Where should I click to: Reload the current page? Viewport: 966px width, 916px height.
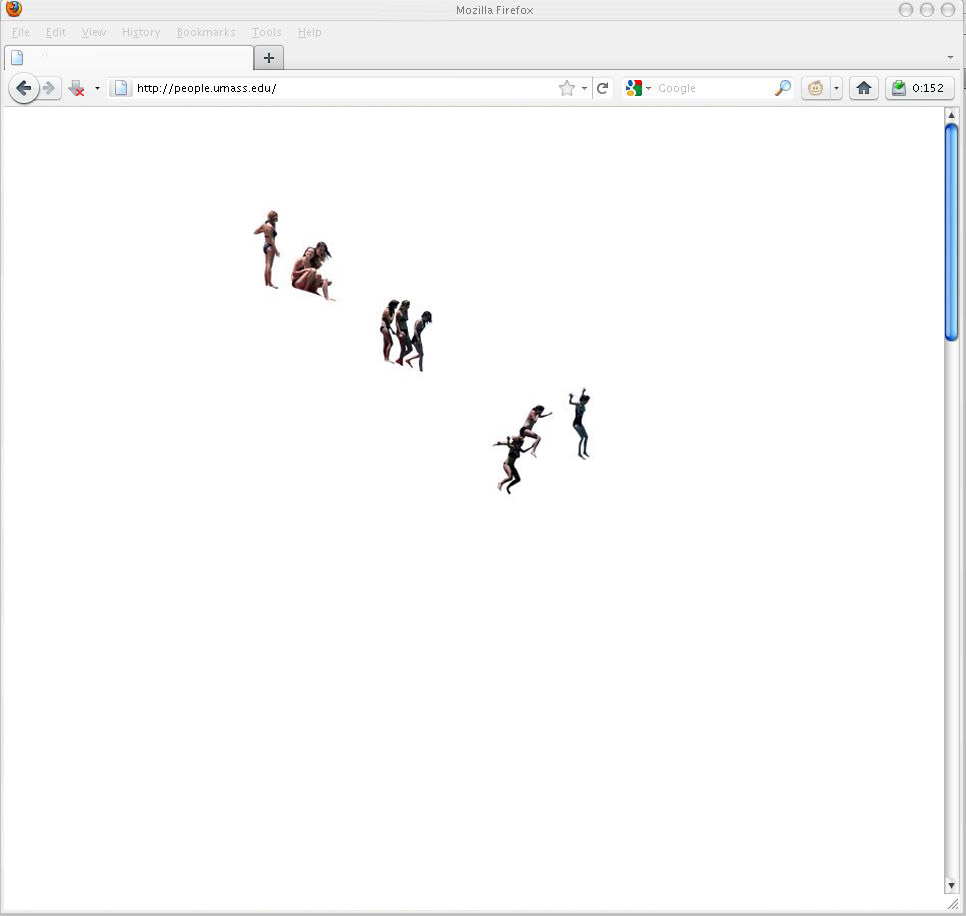click(603, 88)
